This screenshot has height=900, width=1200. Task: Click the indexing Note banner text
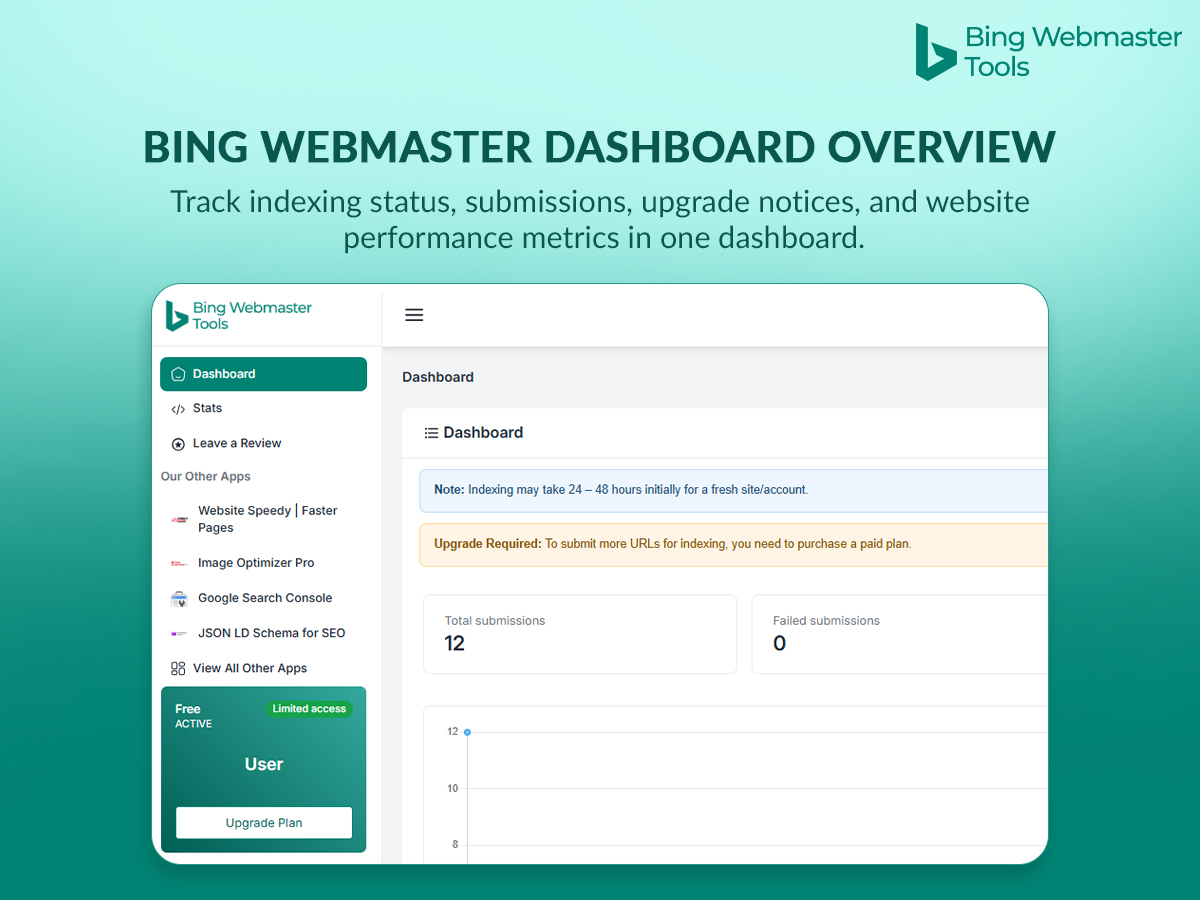point(621,490)
